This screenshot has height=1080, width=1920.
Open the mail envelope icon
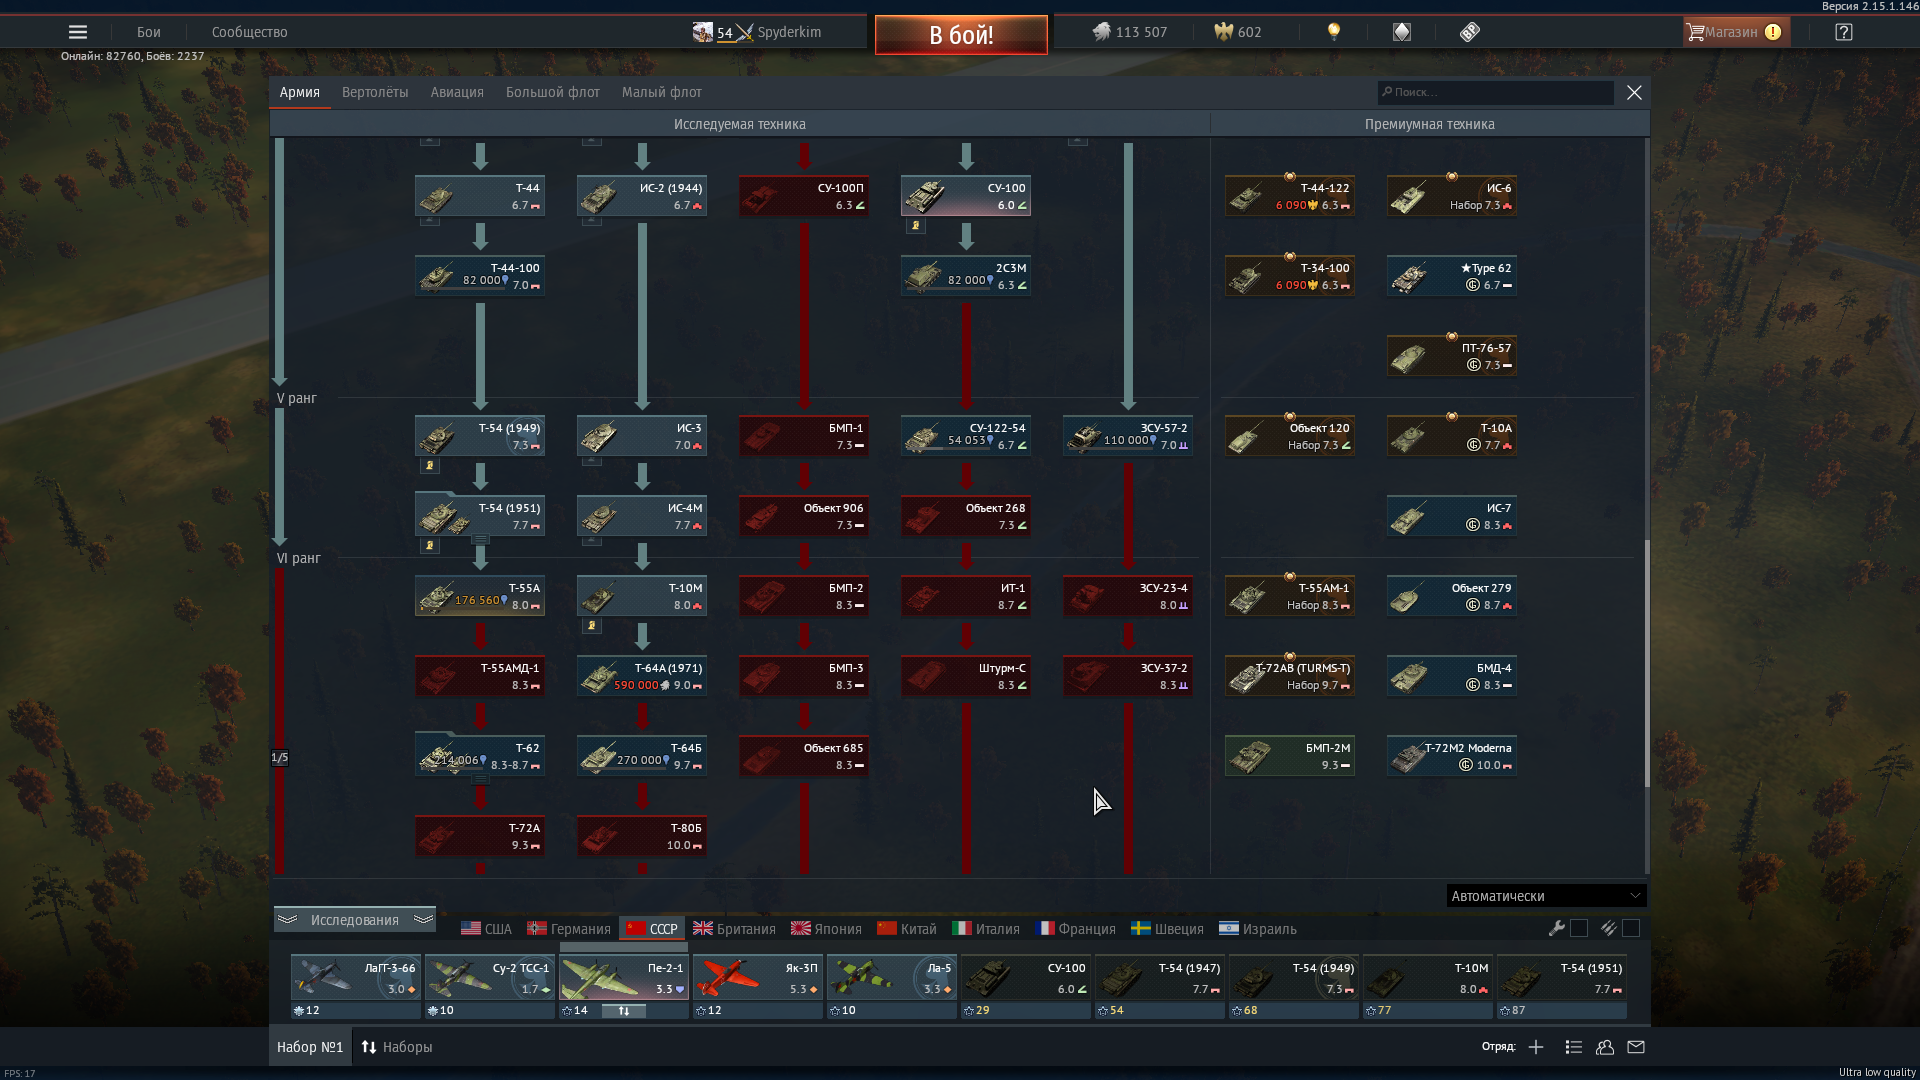click(x=1636, y=1047)
